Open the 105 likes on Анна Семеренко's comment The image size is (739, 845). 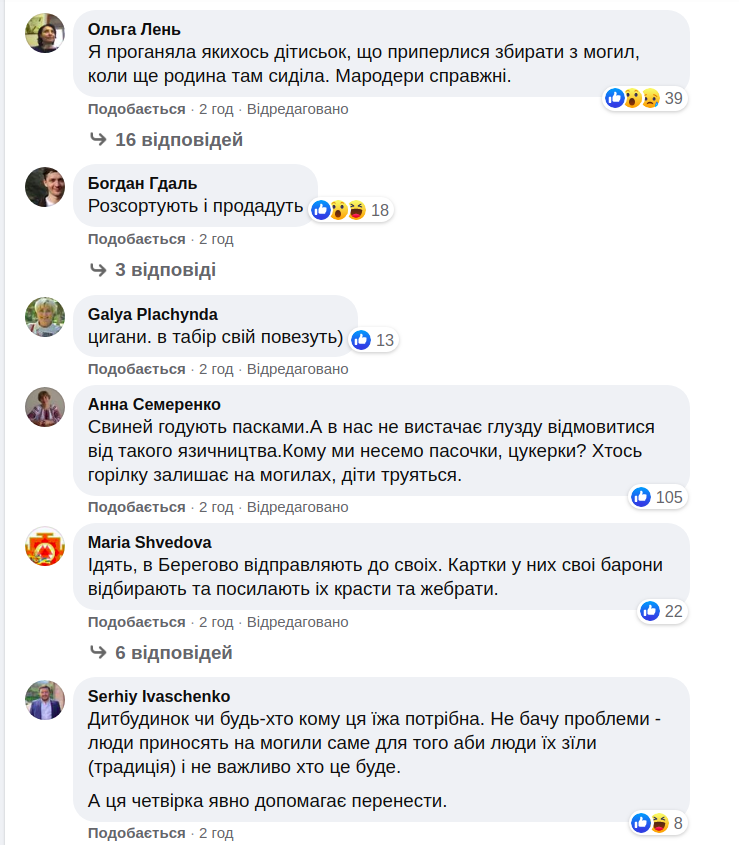[x=657, y=497]
